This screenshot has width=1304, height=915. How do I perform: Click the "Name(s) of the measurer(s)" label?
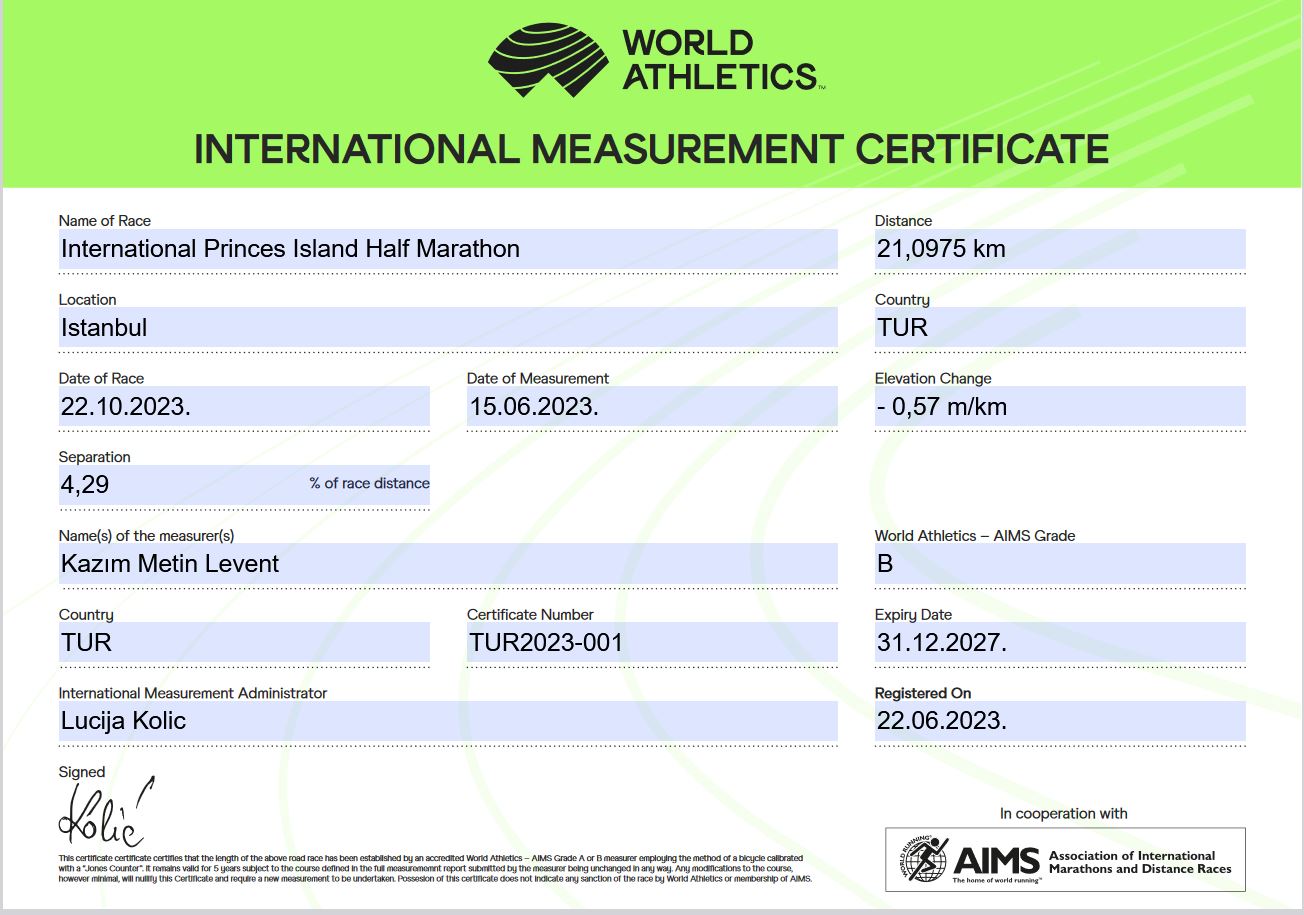click(147, 536)
